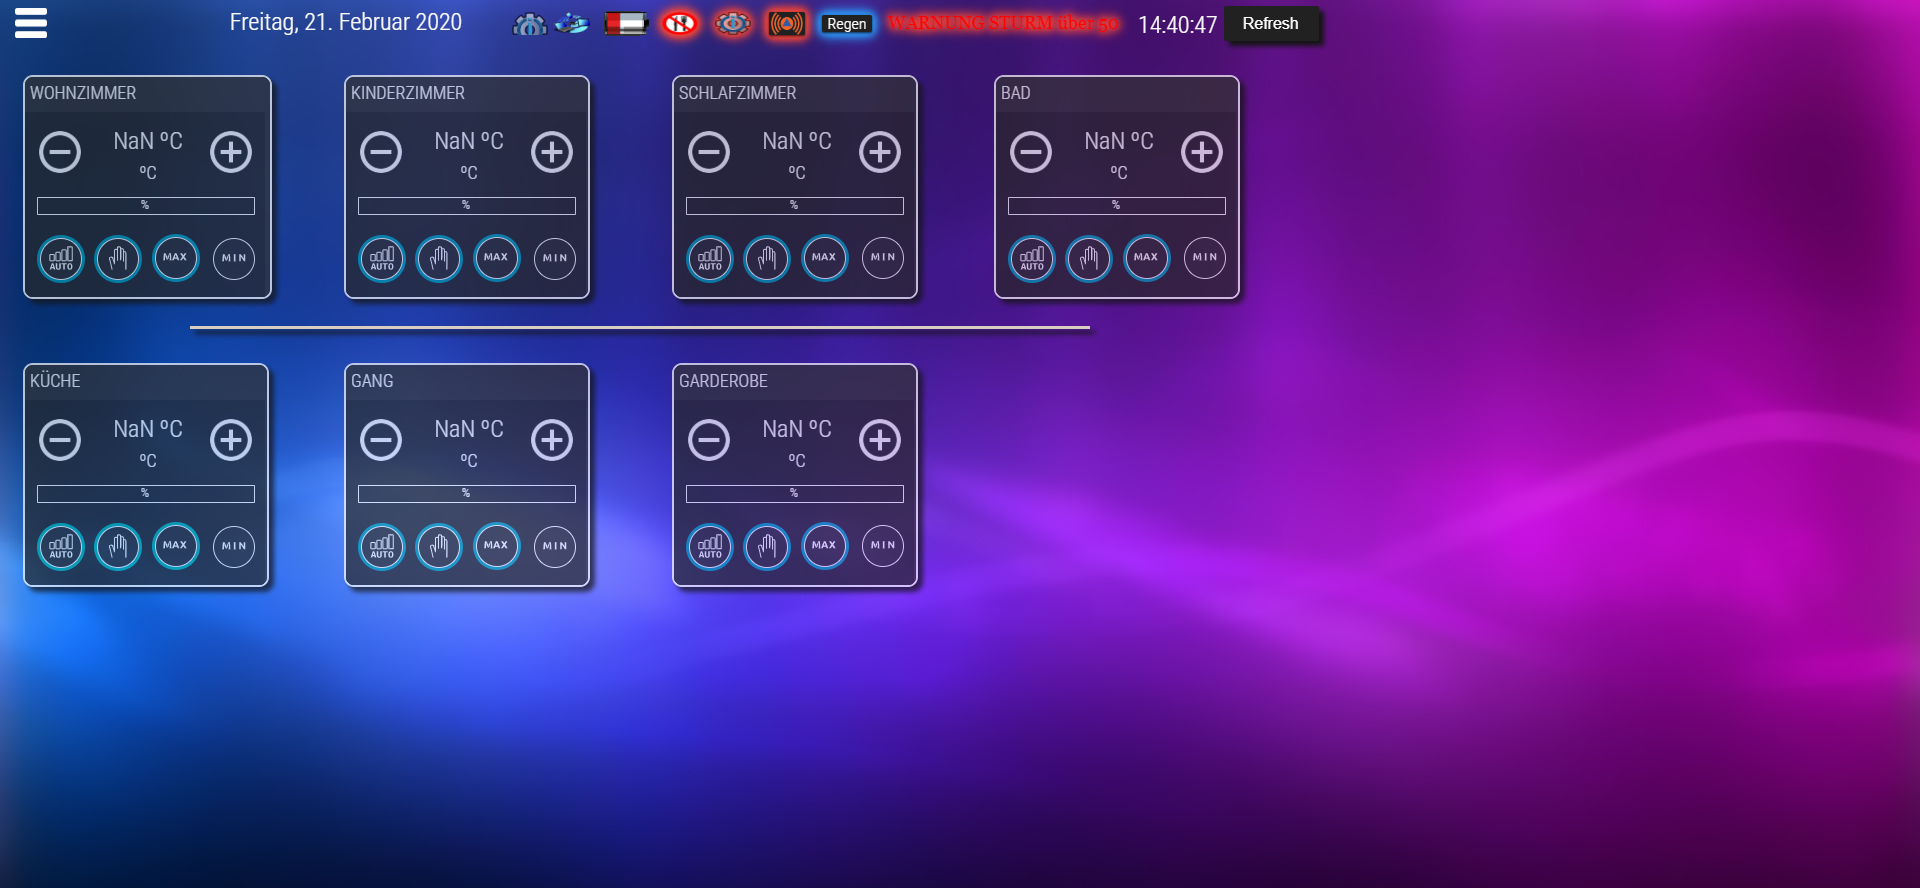Set Schlafzimmer heating to MAX
Screen dimensions: 1920x888
(x=824, y=258)
